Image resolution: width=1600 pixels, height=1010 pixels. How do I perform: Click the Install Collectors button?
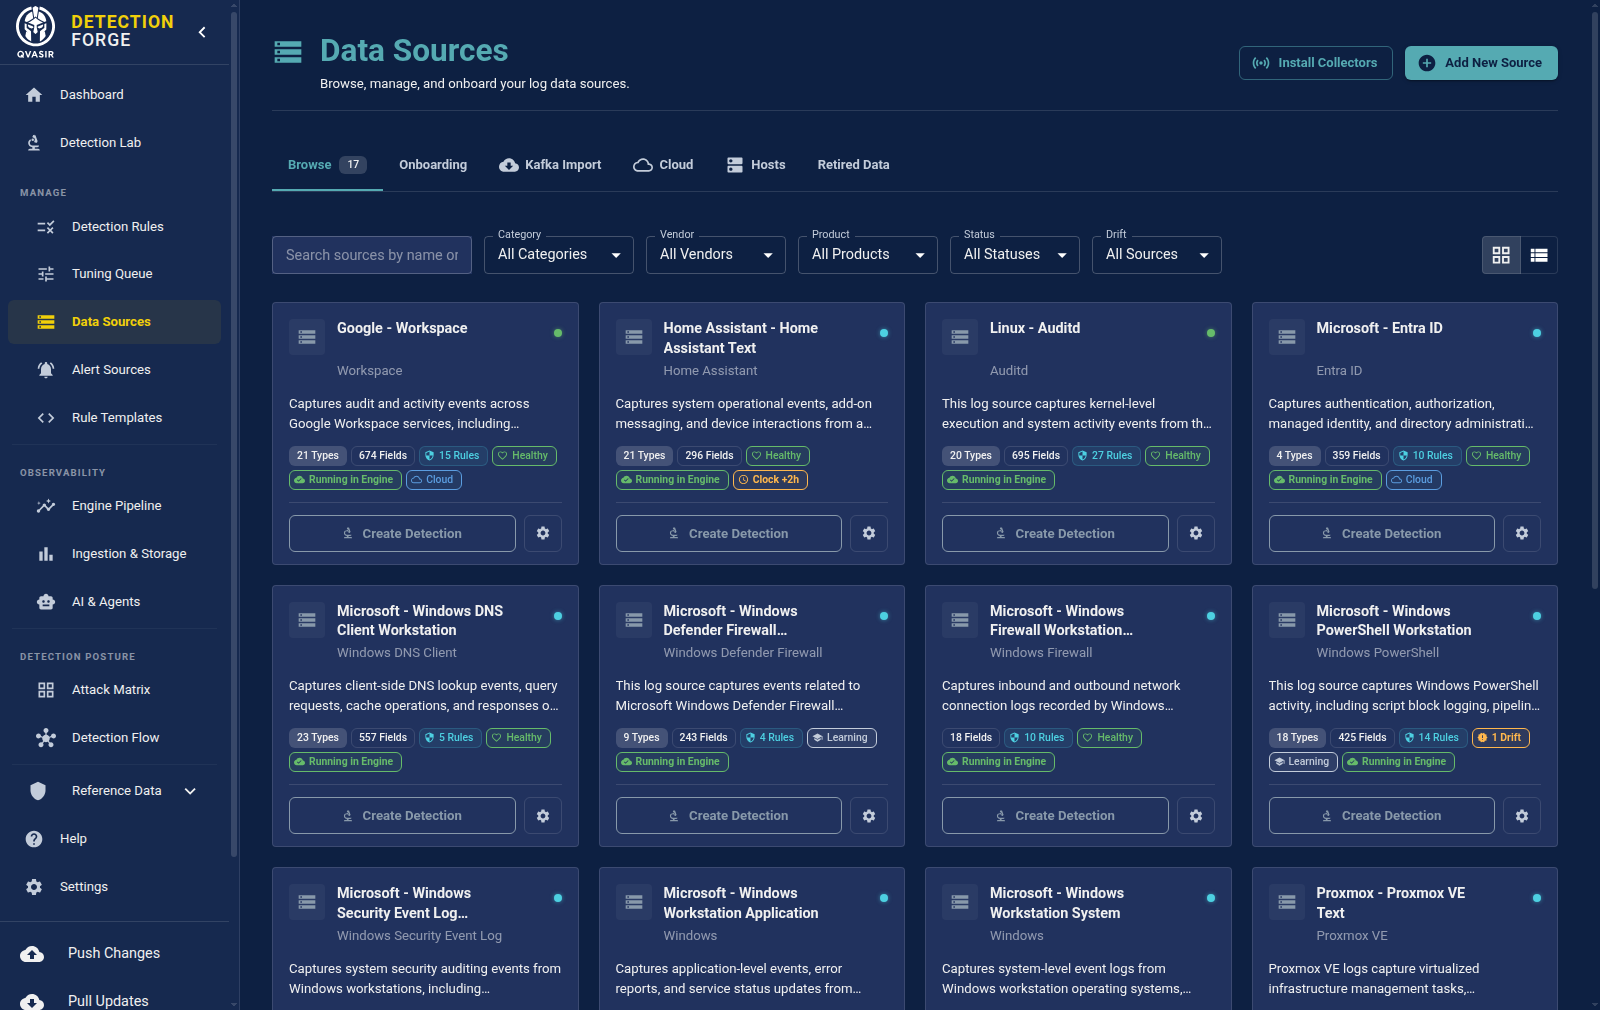[1315, 63]
